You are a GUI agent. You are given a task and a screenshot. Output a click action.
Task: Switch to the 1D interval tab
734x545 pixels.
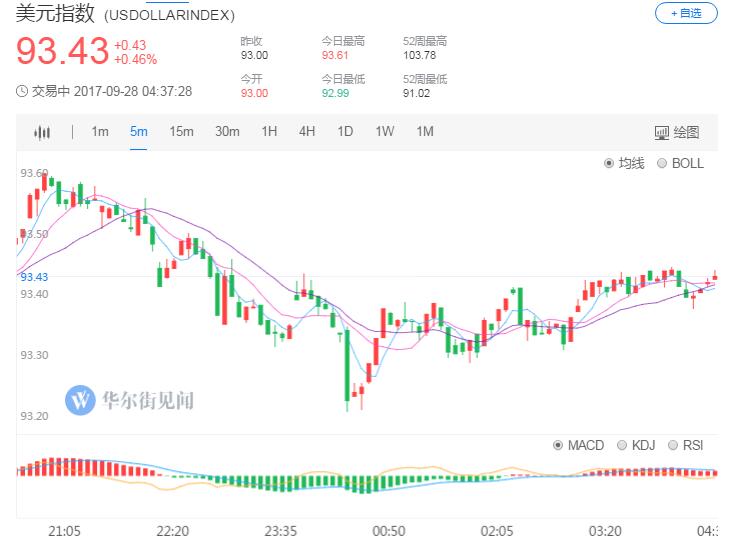tap(345, 132)
